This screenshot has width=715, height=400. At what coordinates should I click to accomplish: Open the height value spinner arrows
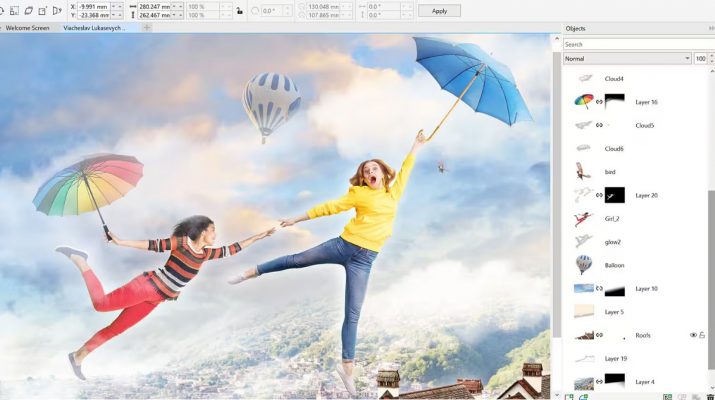click(x=177, y=15)
